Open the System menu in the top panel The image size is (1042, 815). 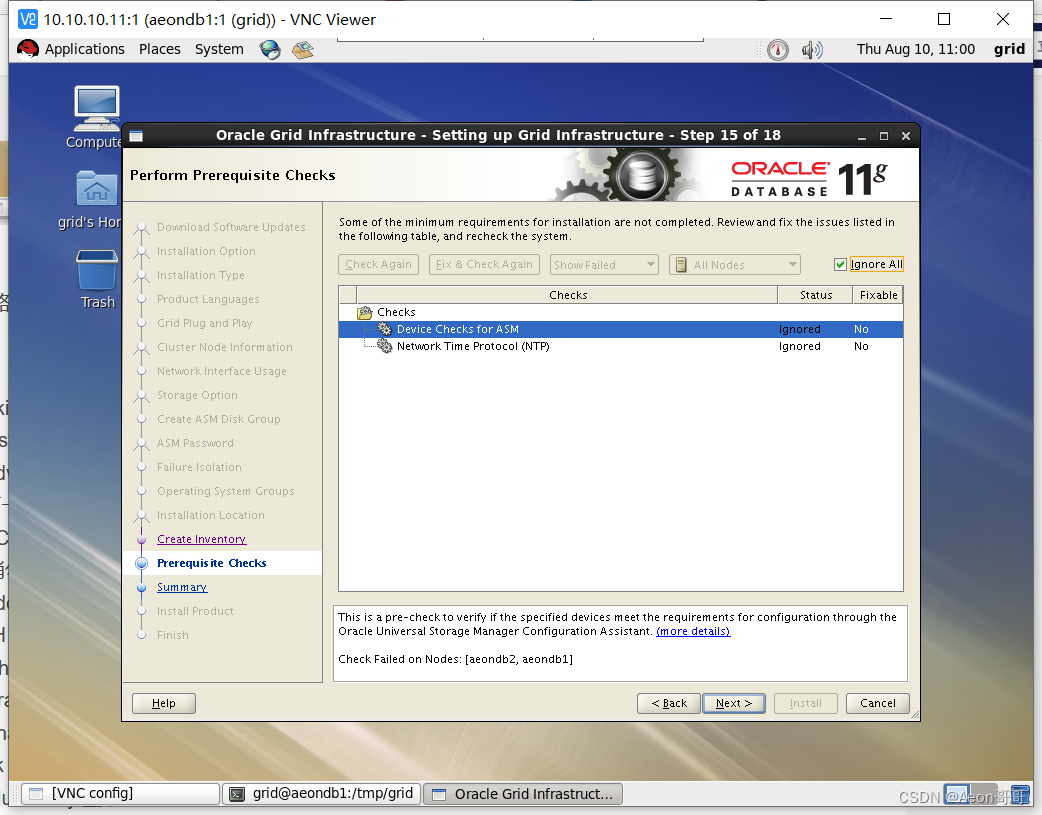pyautogui.click(x=219, y=48)
